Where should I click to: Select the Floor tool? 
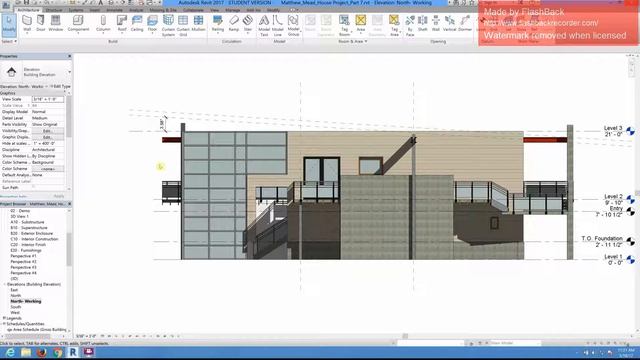click(x=152, y=23)
